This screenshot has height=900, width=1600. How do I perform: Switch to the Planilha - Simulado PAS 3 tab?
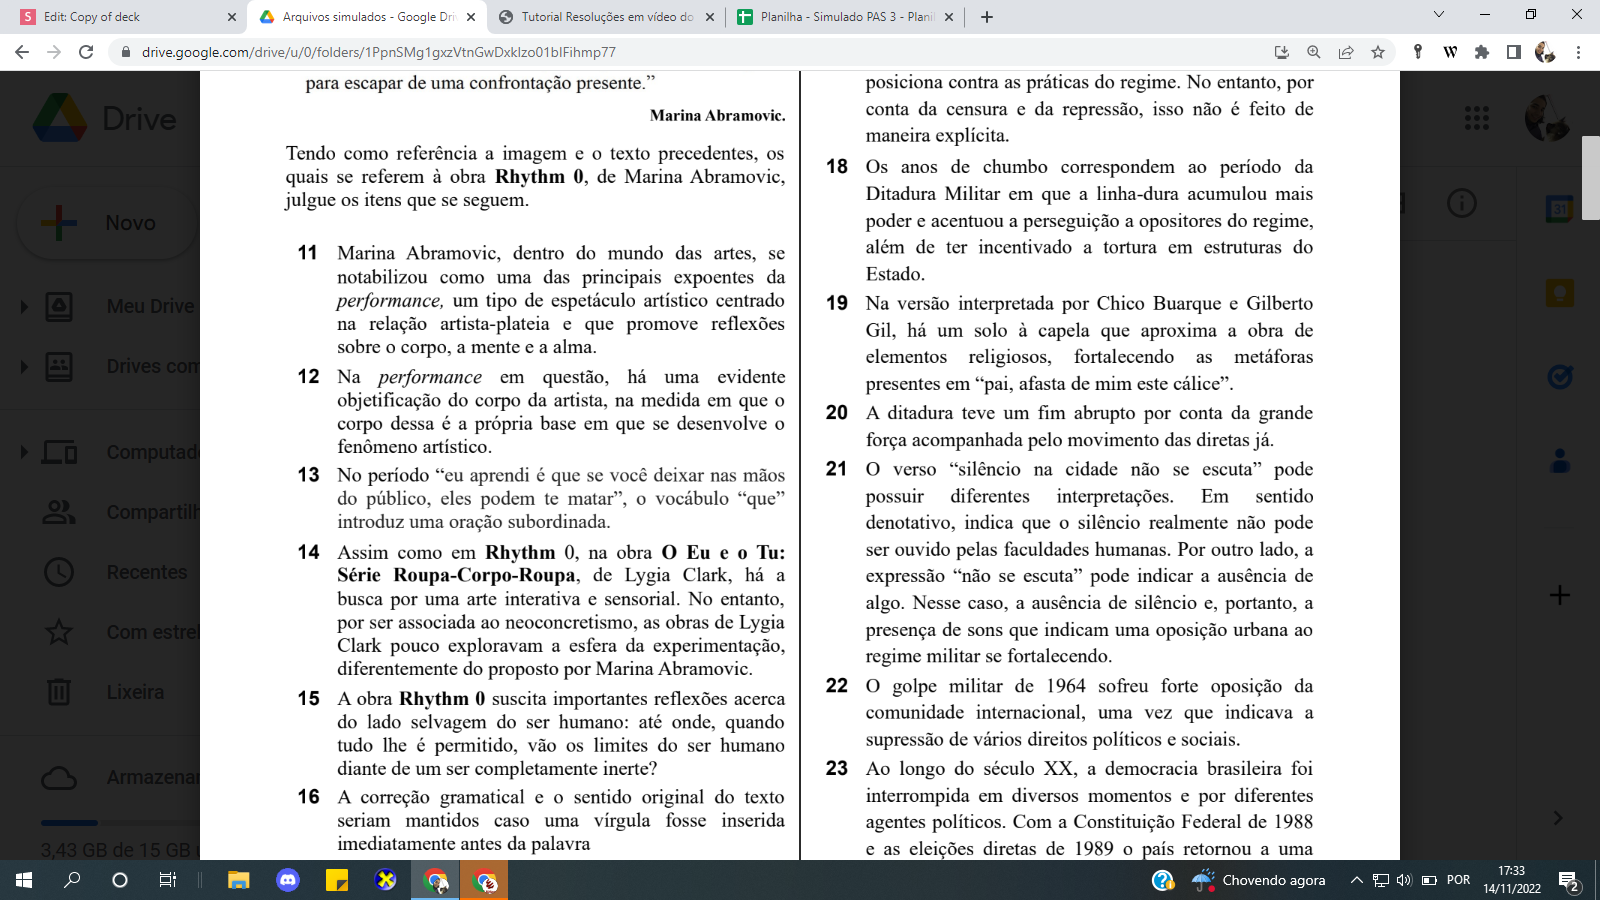[x=845, y=17]
